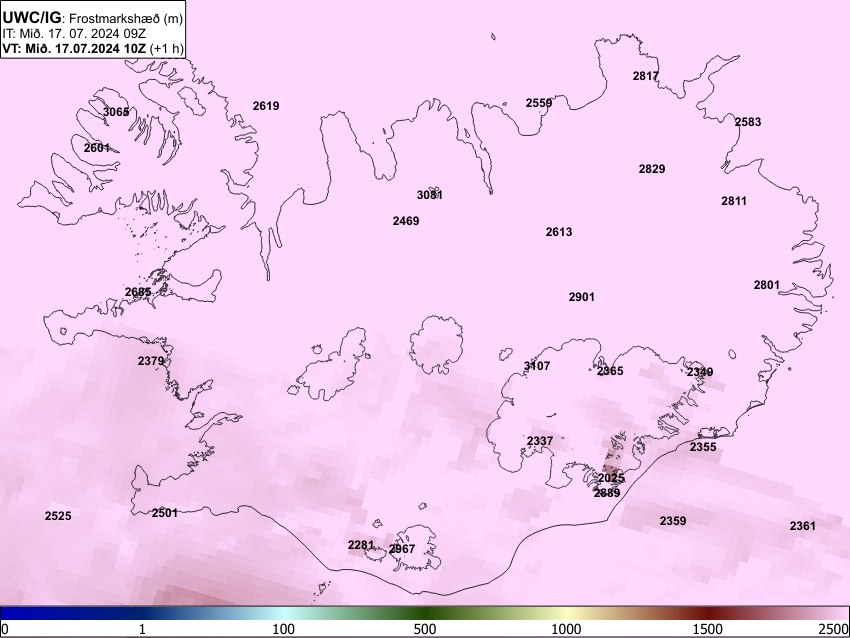Select the 2355 value
The image size is (850, 638).
(703, 447)
